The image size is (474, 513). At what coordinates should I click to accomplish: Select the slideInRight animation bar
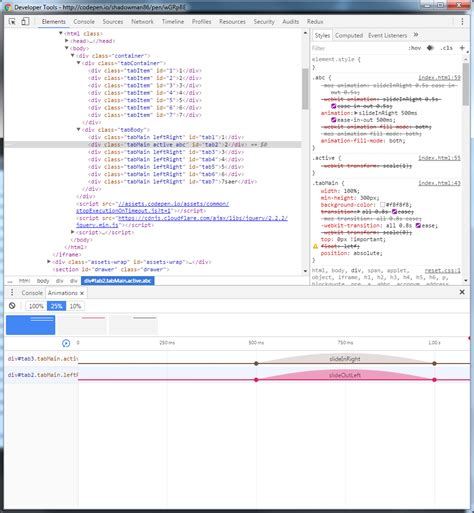[345, 359]
